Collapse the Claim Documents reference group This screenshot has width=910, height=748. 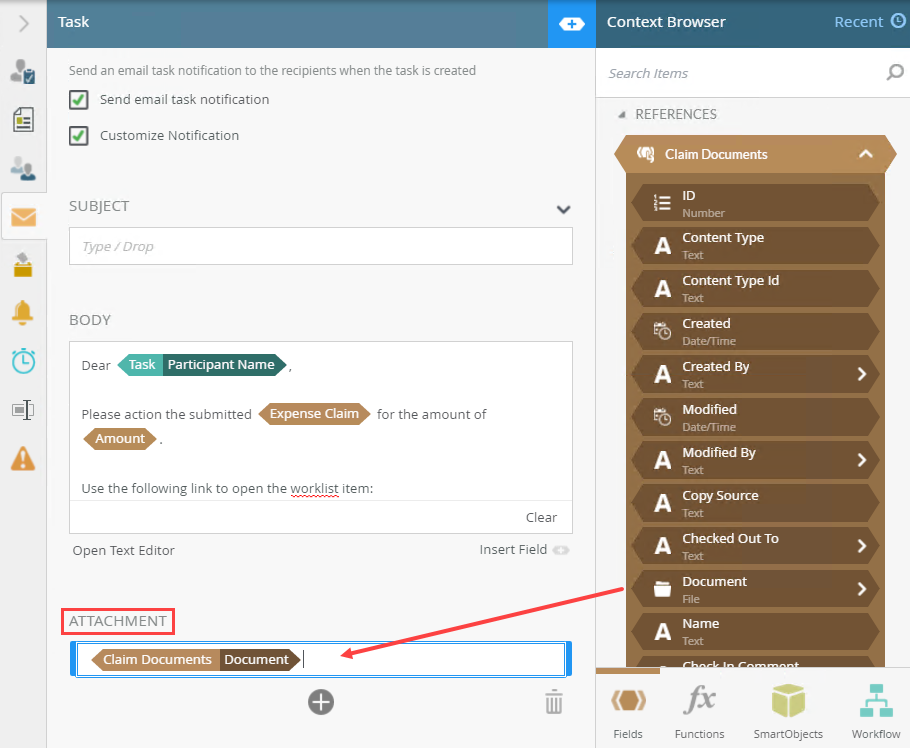[x=866, y=154]
